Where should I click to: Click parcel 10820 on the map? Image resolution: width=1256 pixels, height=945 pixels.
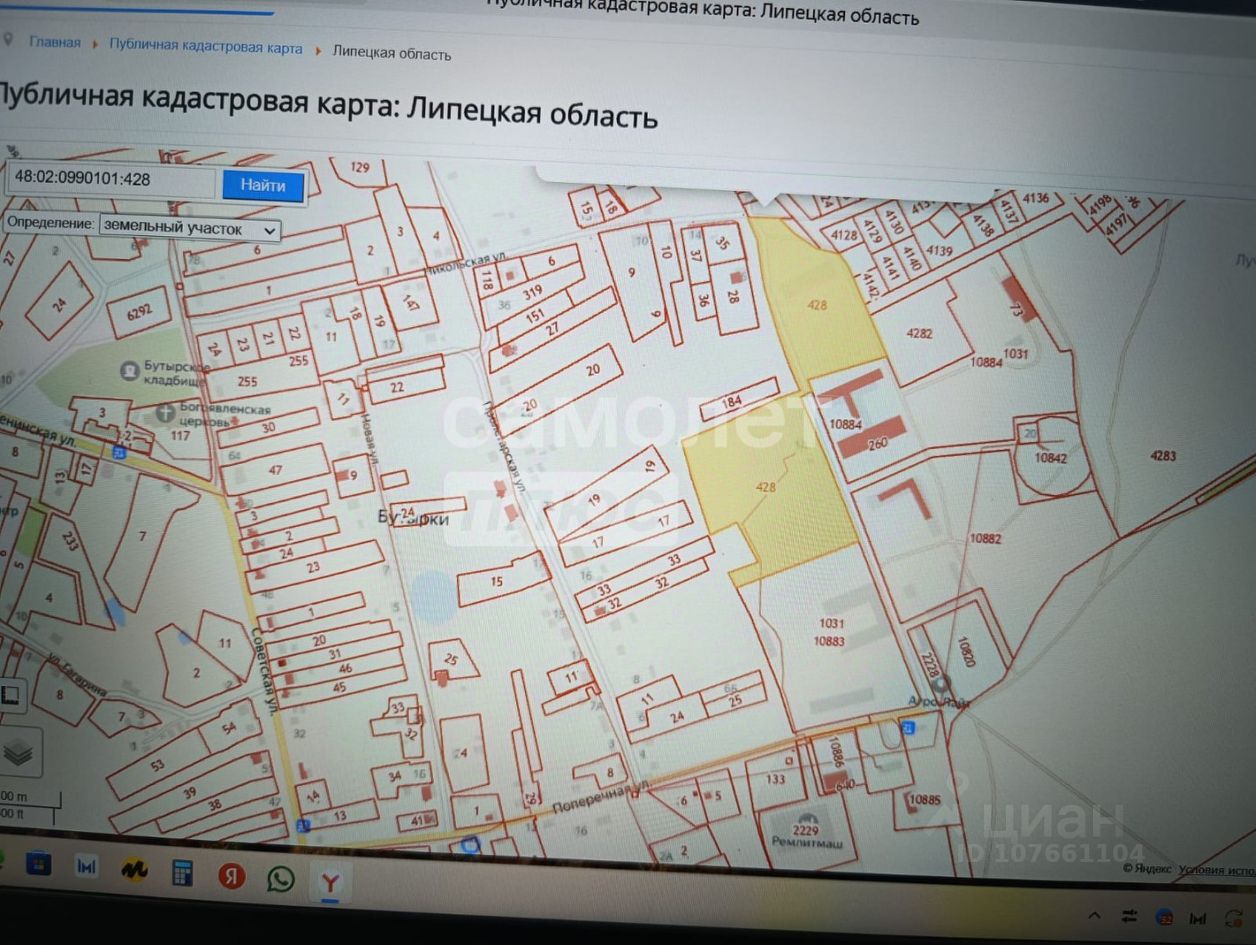(965, 652)
